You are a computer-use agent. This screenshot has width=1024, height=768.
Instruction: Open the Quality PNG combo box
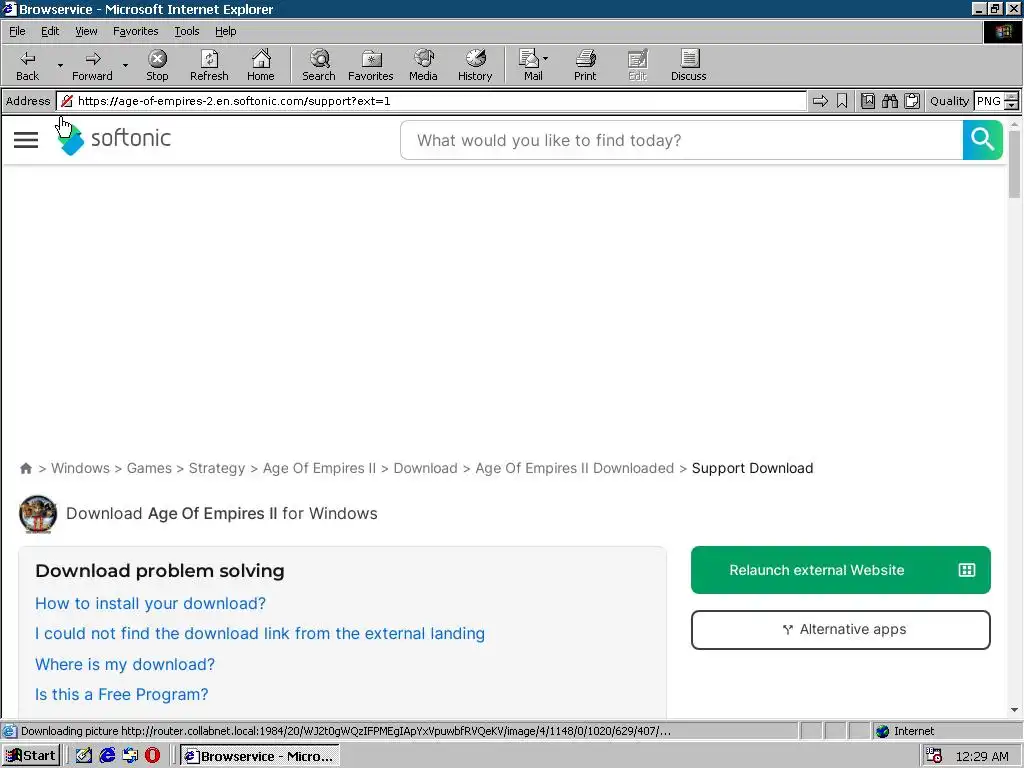[988, 101]
